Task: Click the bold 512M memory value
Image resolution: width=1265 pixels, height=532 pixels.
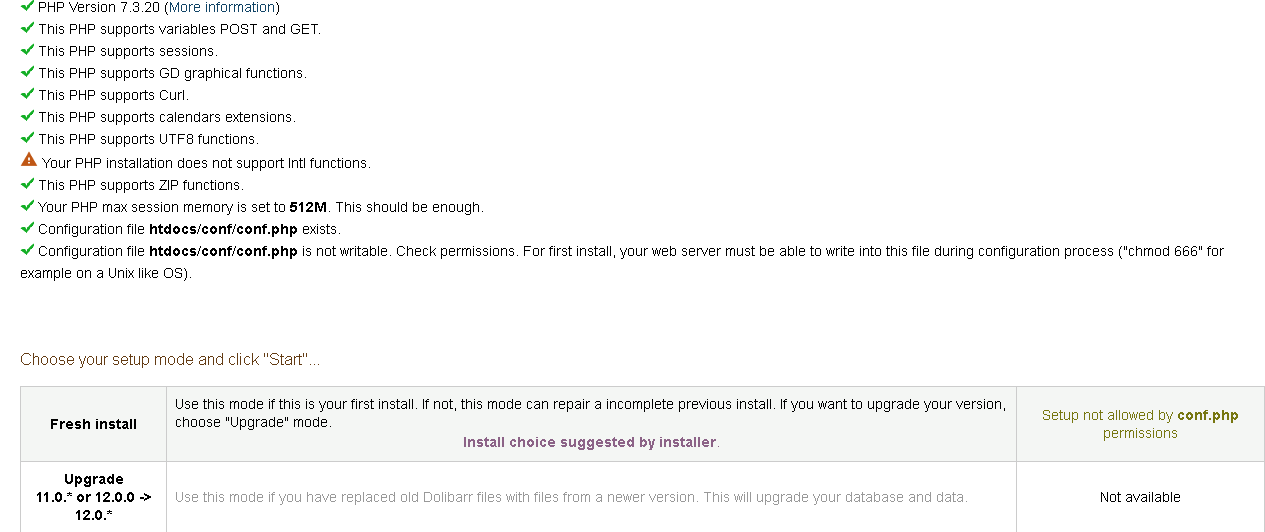Action: tap(308, 207)
